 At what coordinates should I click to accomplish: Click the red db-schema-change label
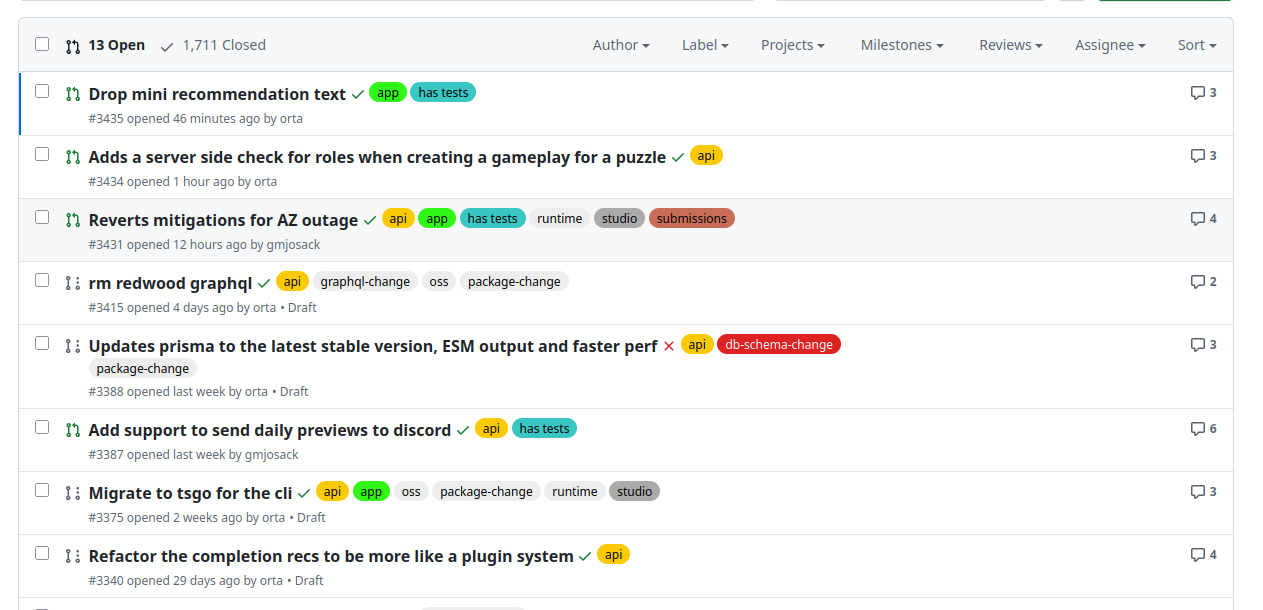tap(778, 344)
